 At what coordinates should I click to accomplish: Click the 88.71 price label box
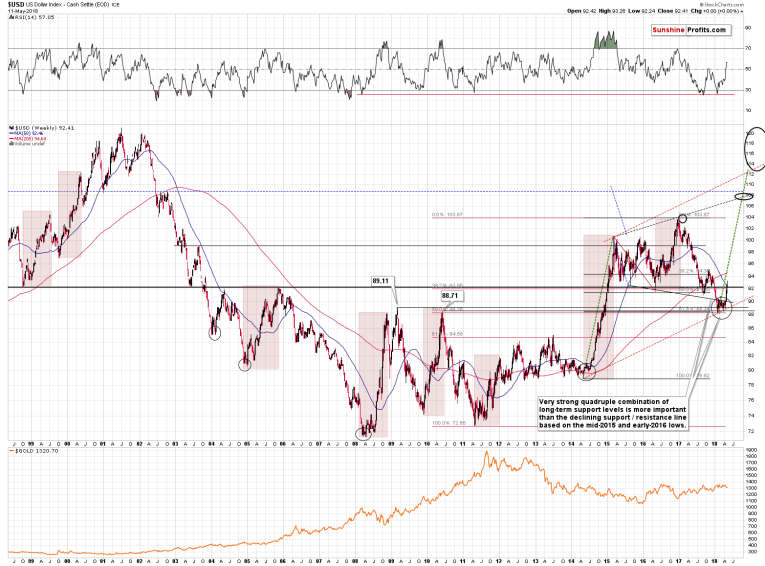click(x=451, y=296)
